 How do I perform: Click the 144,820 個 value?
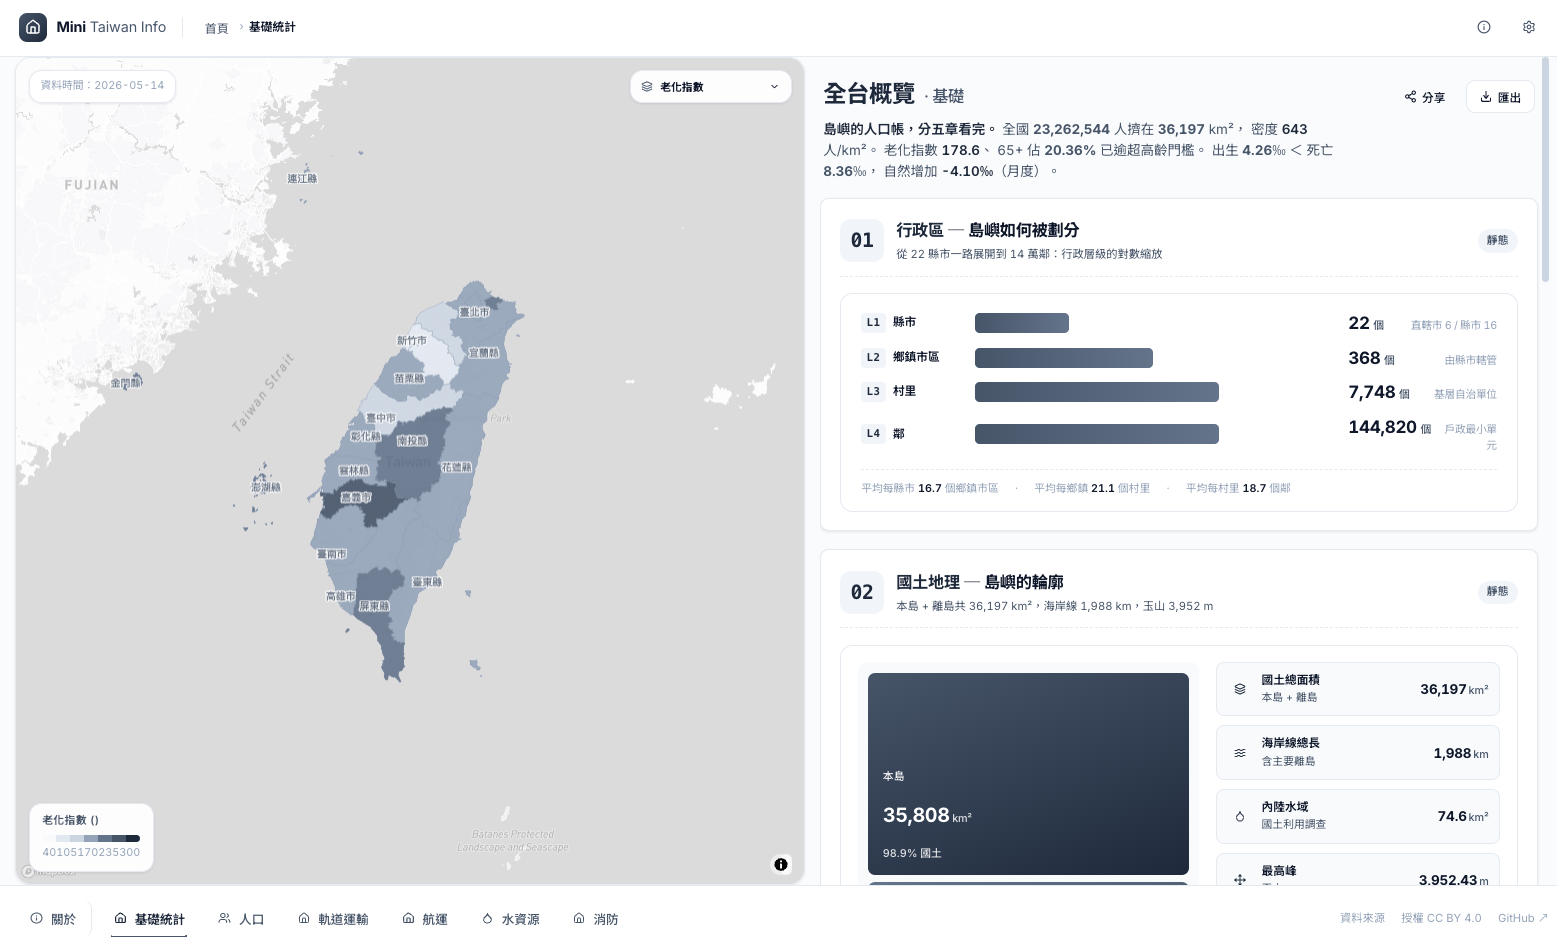coord(1389,428)
